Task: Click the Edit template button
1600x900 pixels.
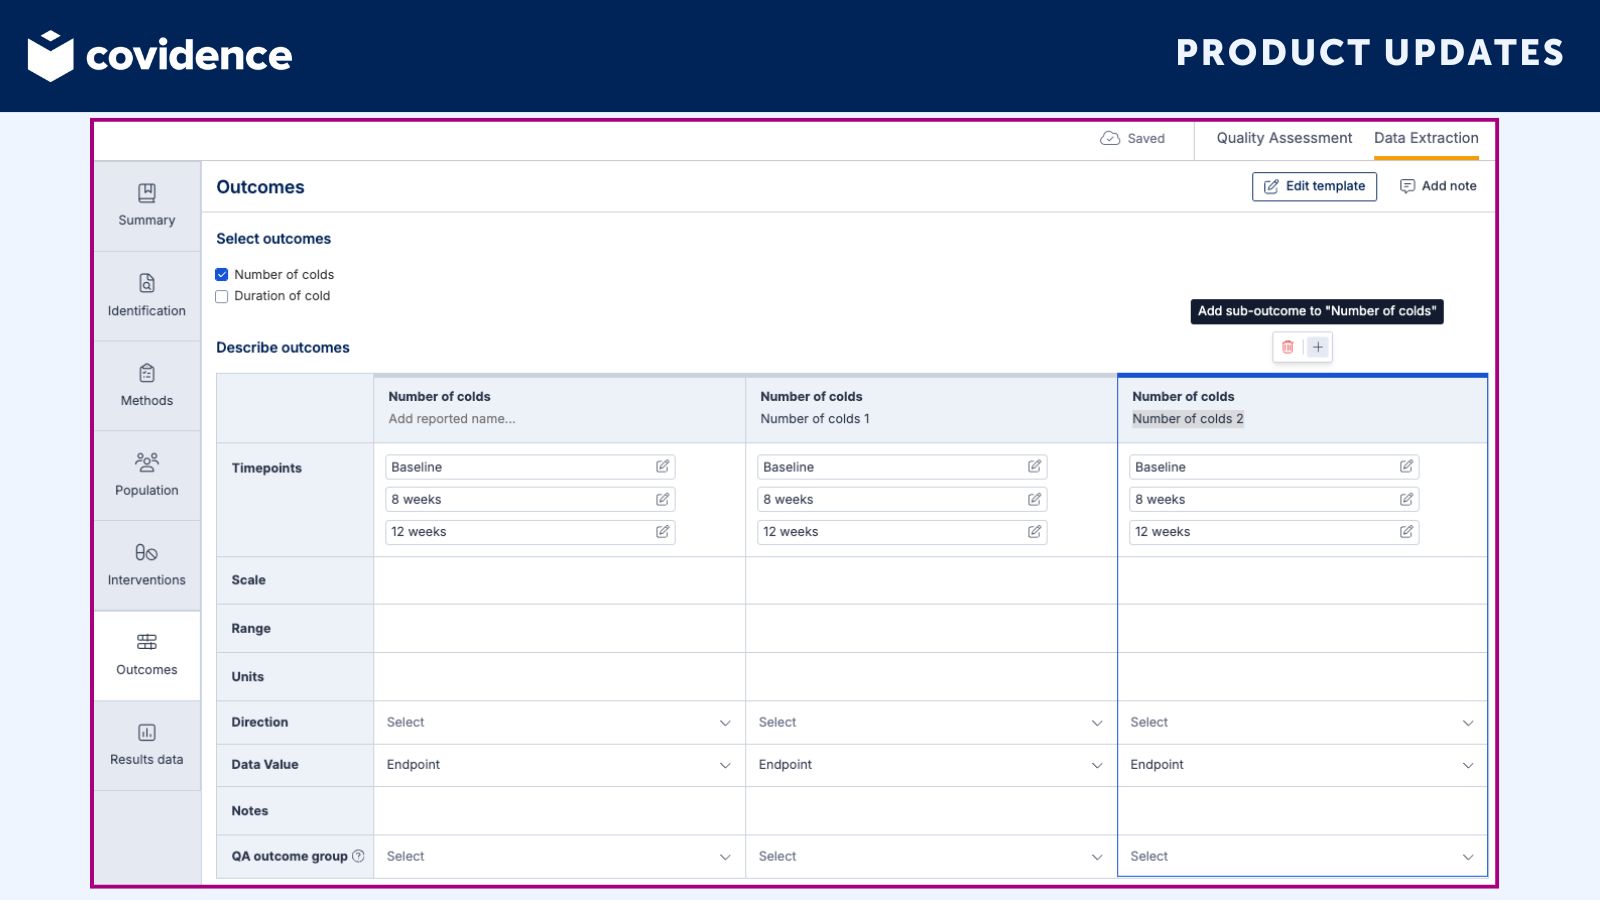Action: pos(1314,186)
